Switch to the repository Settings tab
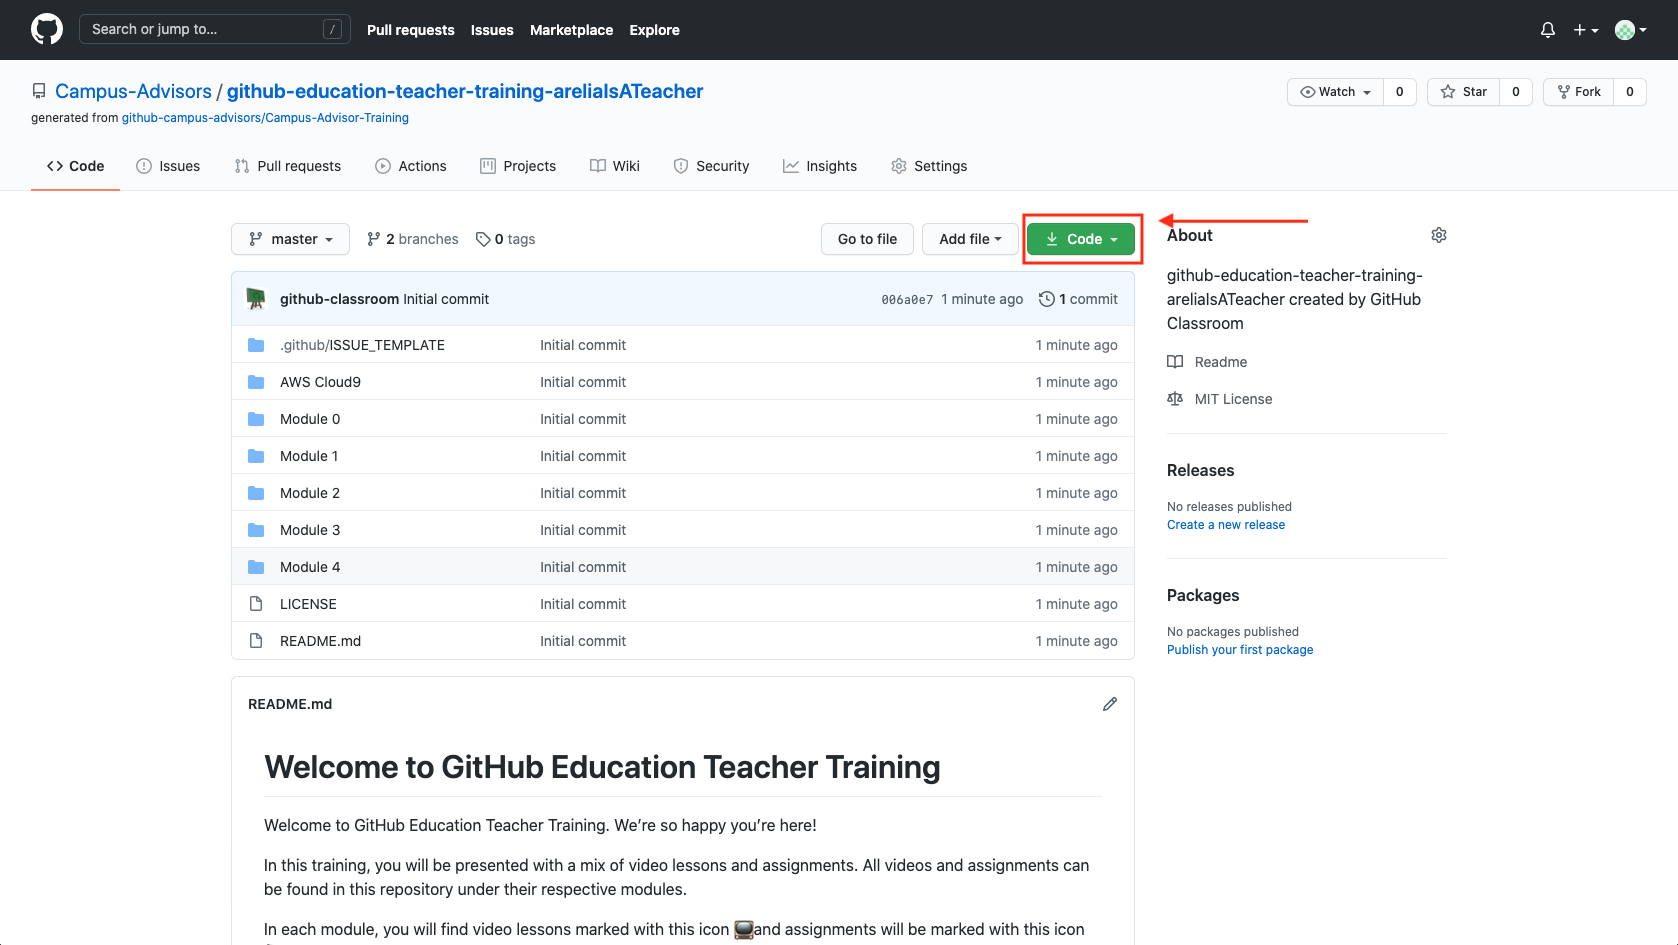The height and width of the screenshot is (945, 1678). (x=929, y=166)
